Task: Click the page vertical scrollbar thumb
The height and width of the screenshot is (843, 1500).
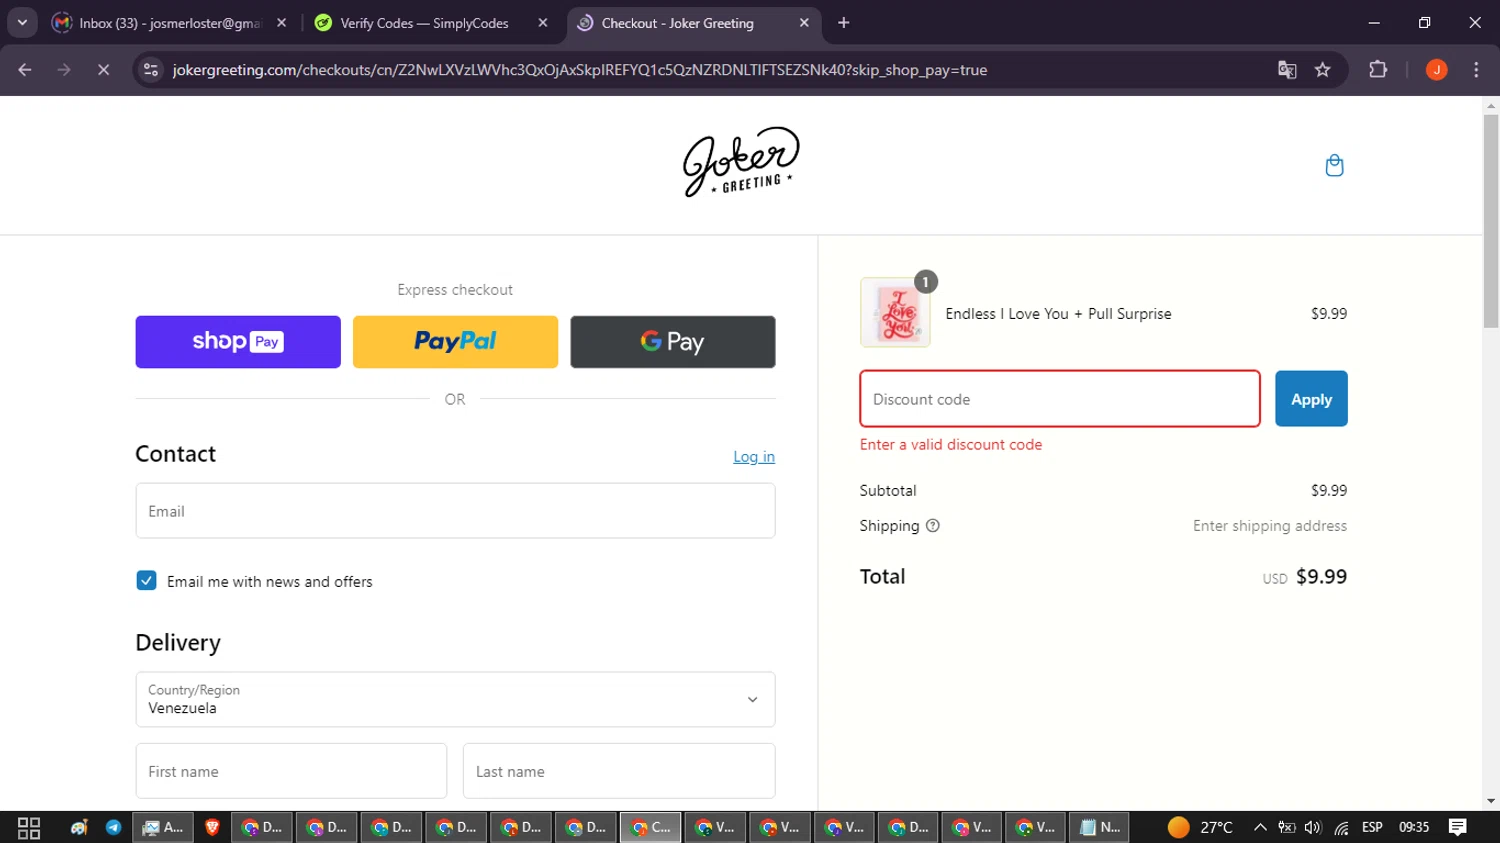Action: 1491,220
